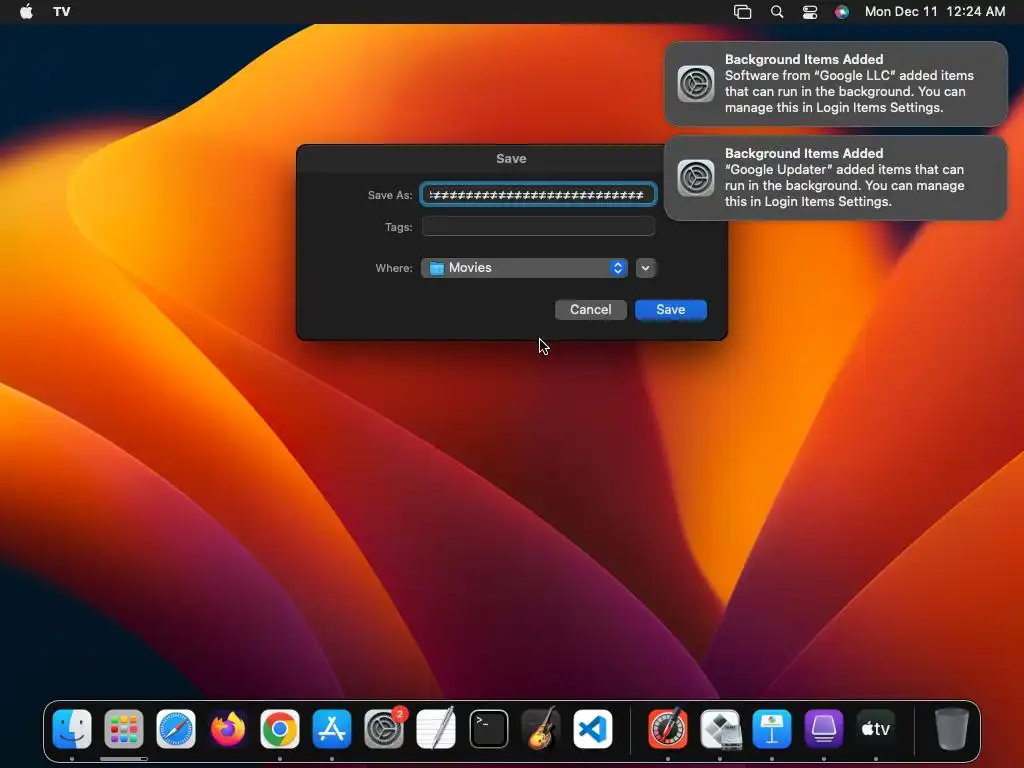Open the Google Updater background items notification

tap(835, 178)
